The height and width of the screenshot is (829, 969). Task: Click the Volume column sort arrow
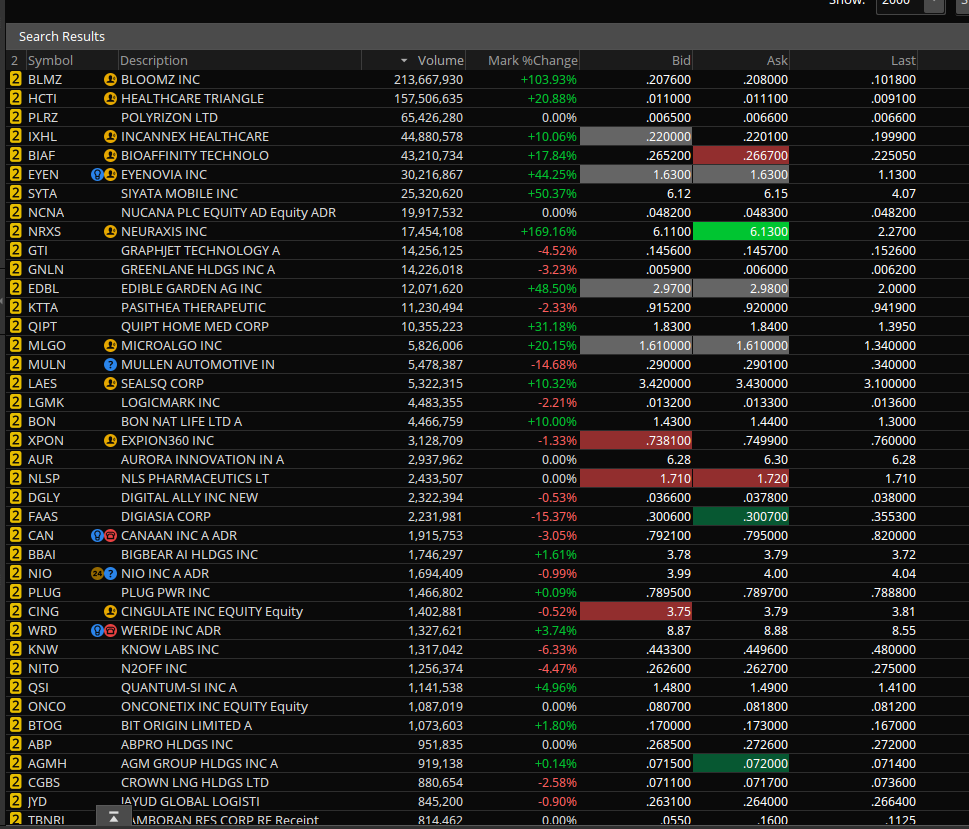(404, 61)
